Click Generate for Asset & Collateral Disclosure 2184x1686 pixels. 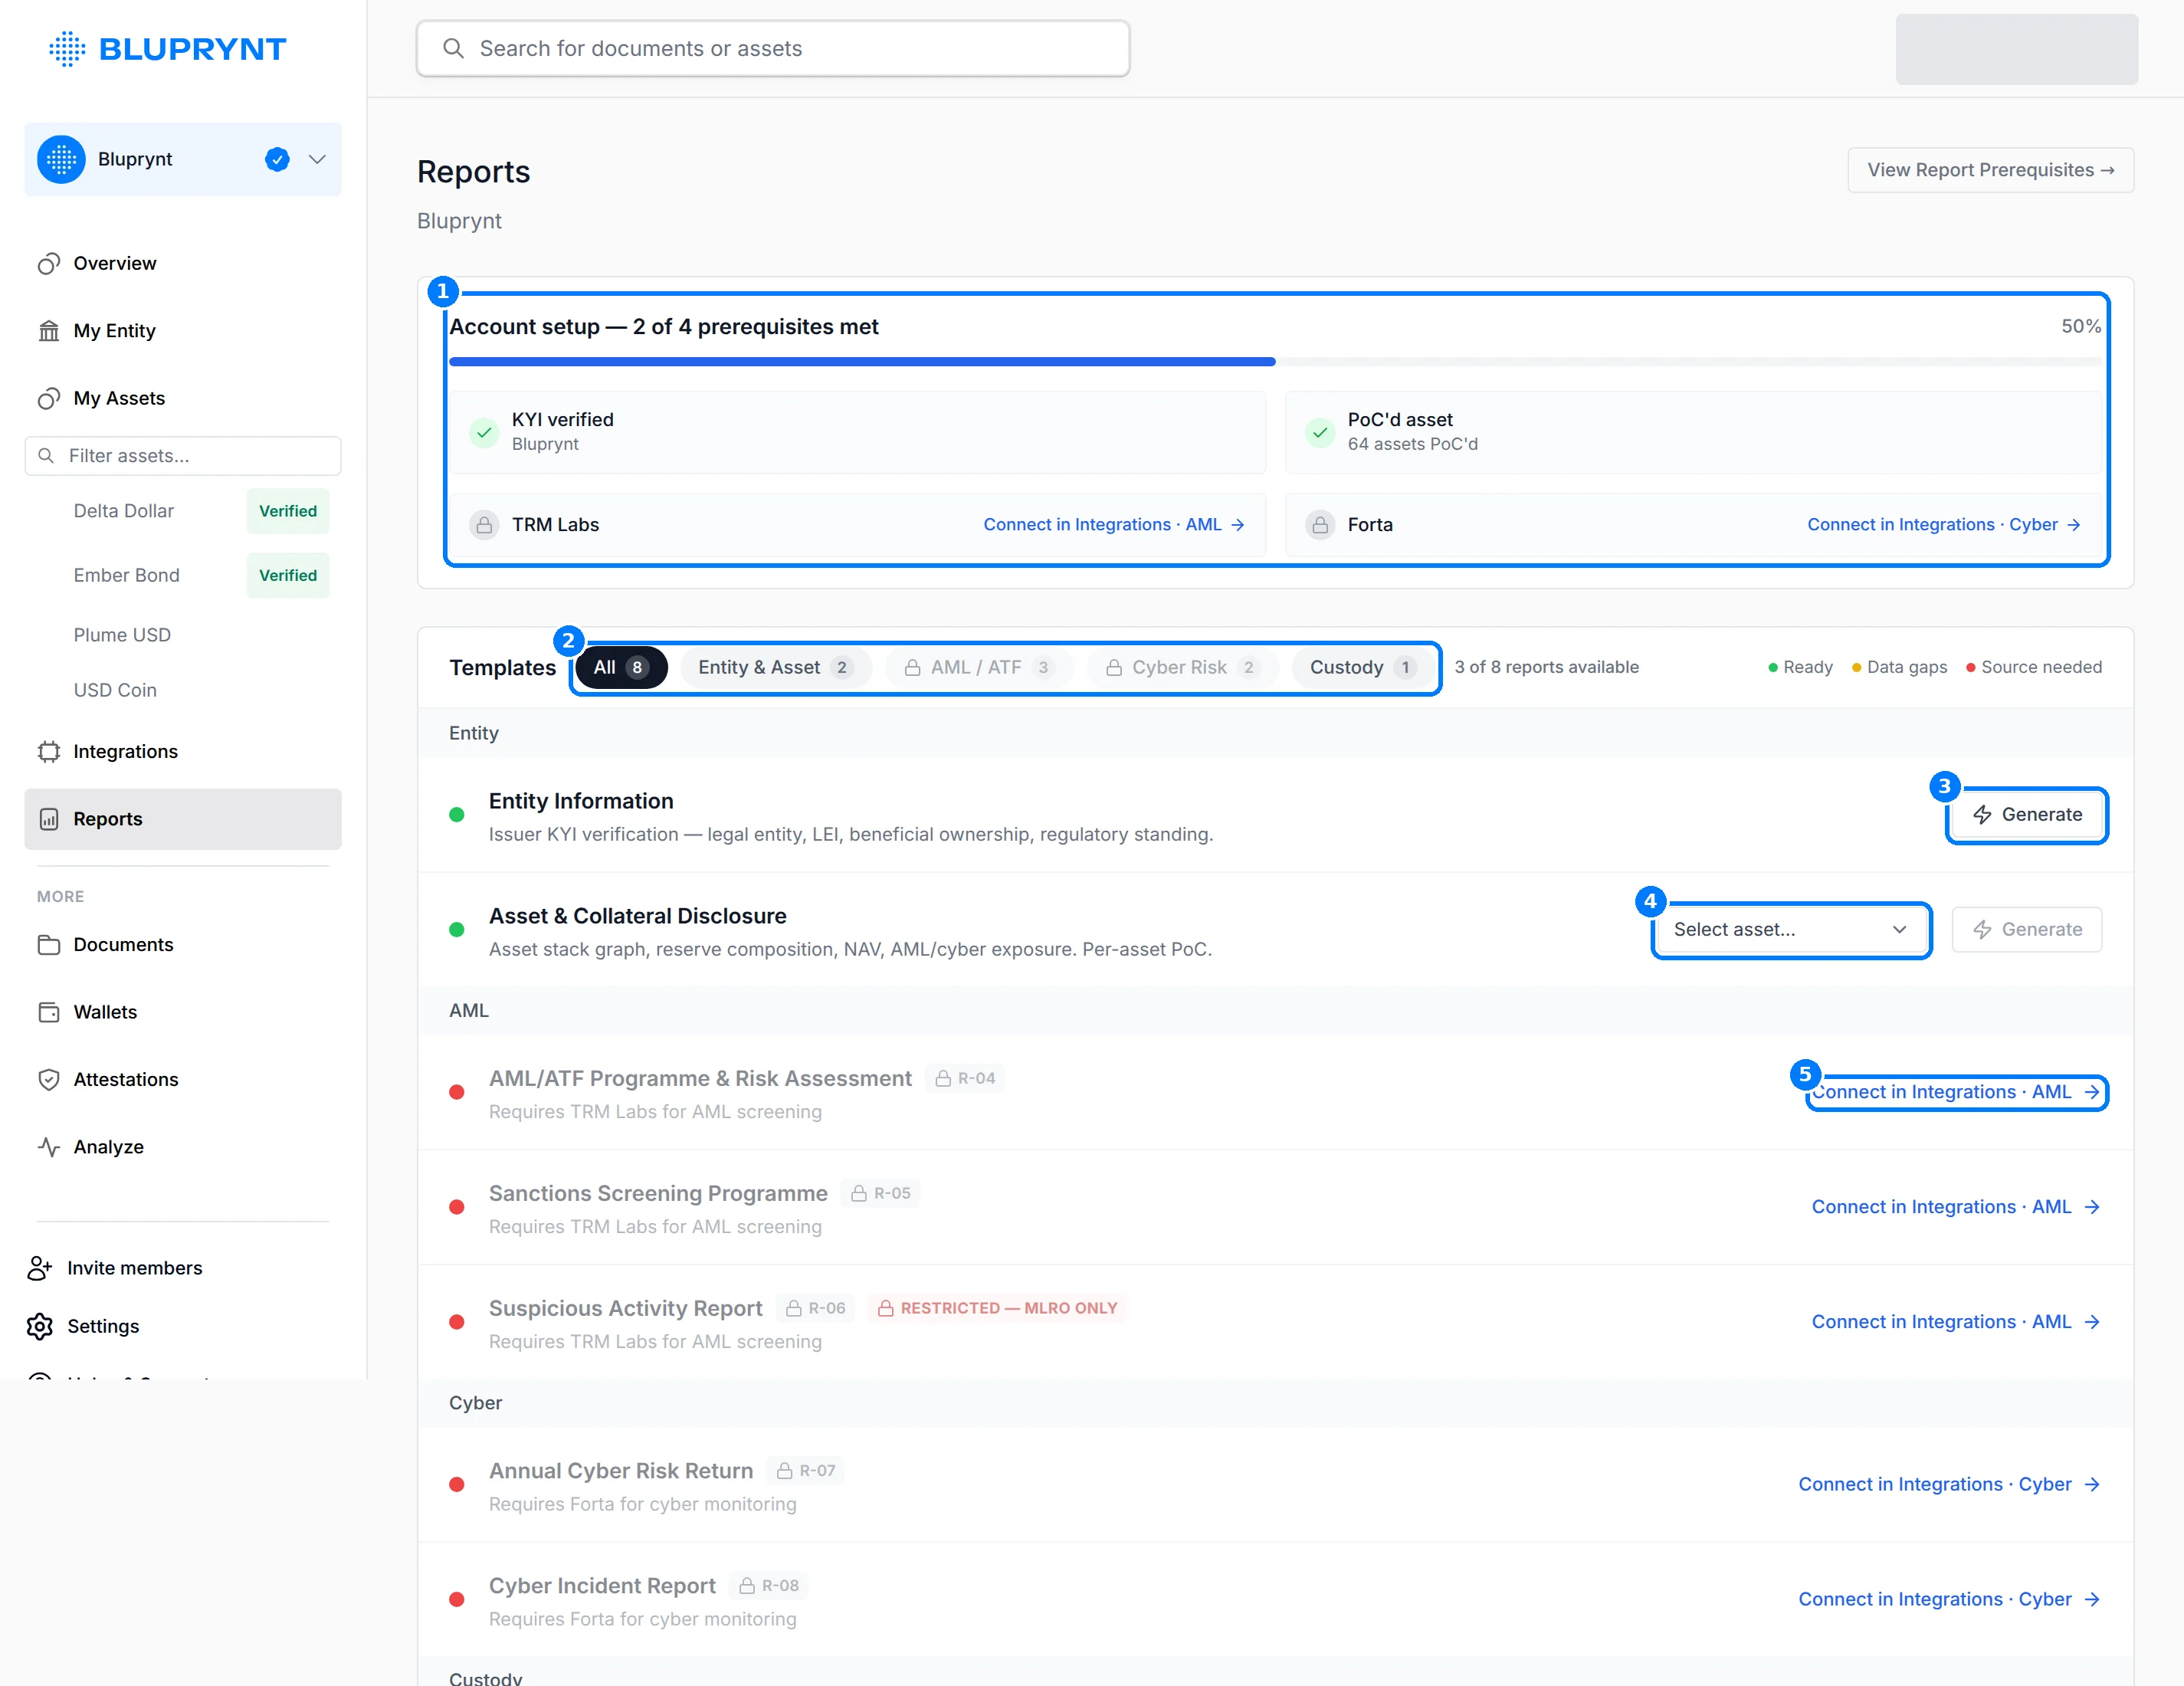point(2027,930)
